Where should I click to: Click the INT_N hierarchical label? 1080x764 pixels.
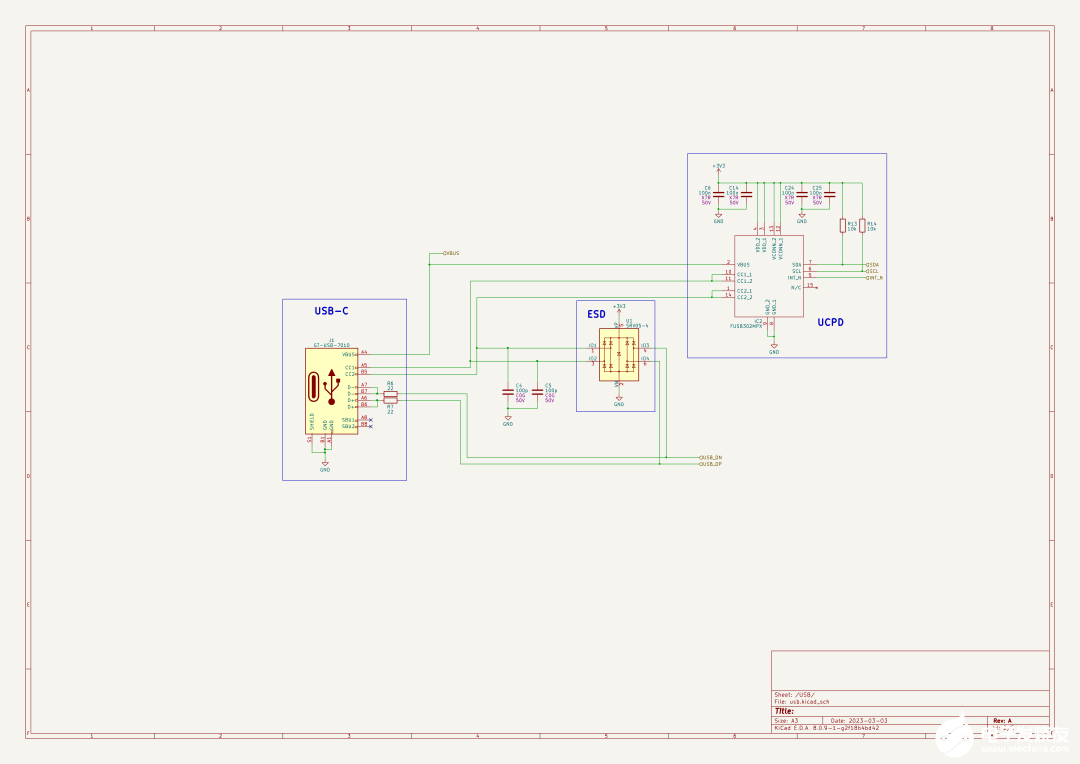[874, 278]
